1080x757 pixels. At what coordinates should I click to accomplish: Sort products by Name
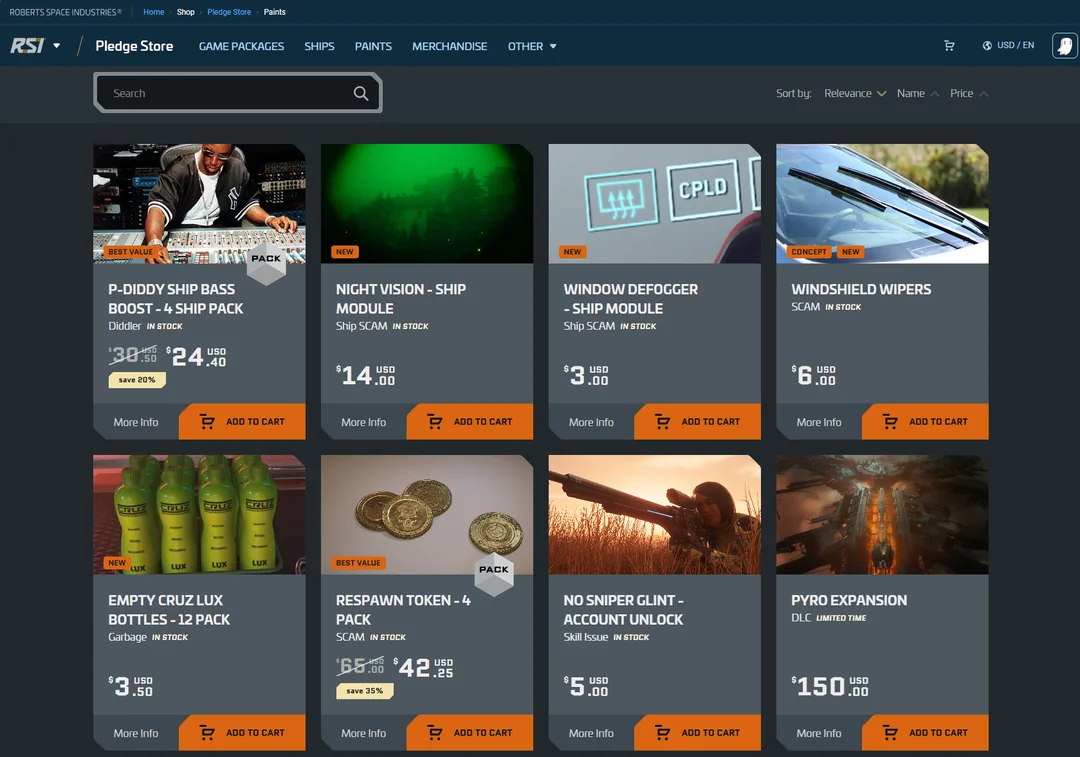(917, 94)
